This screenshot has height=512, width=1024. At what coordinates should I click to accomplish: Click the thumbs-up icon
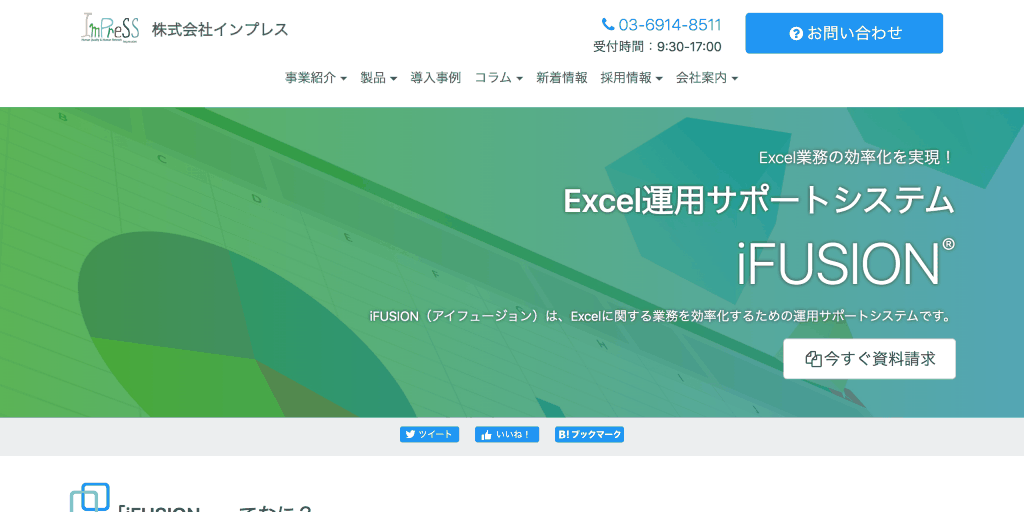click(486, 435)
